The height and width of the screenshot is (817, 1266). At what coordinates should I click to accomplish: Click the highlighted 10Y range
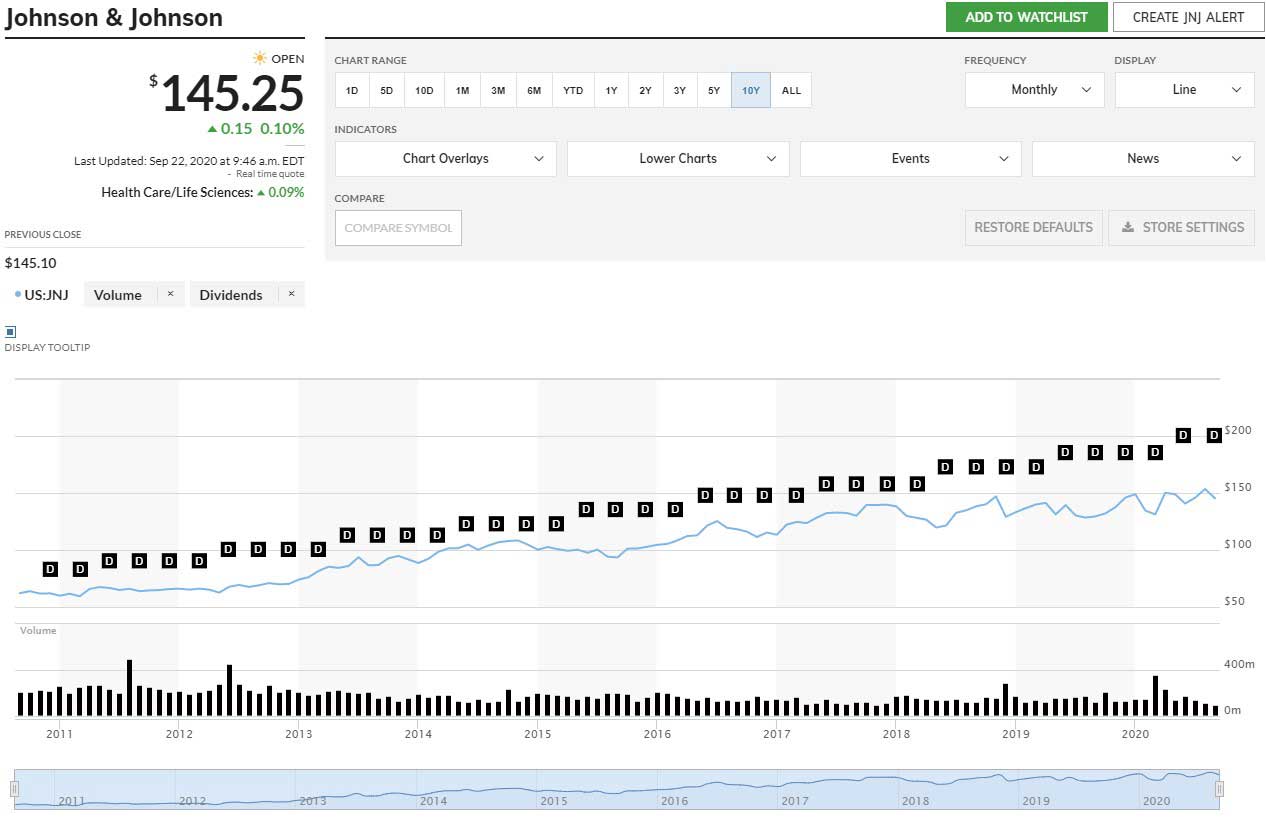pyautogui.click(x=751, y=90)
